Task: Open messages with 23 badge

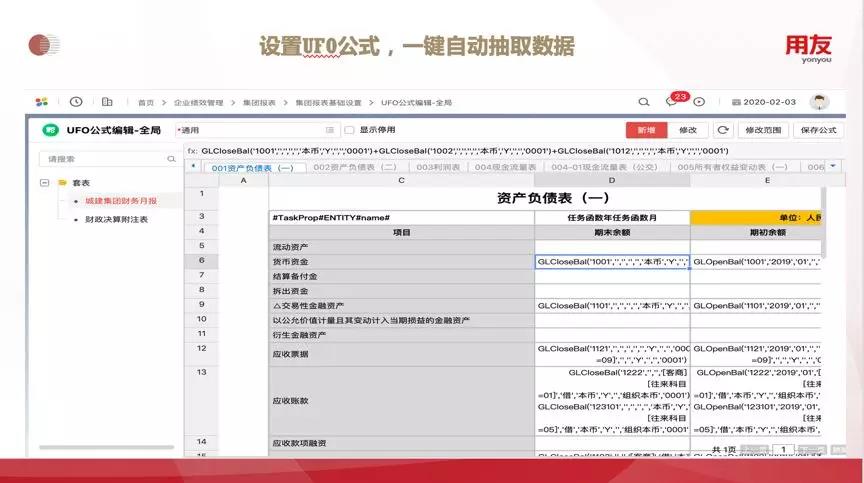Action: [x=672, y=102]
